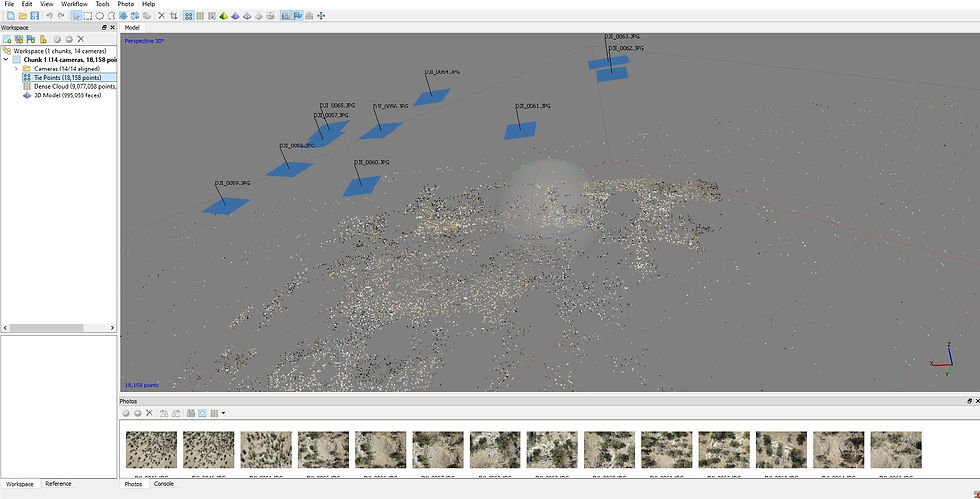Image resolution: width=980 pixels, height=499 pixels.
Task: Open the Photo menu
Action: 126,4
